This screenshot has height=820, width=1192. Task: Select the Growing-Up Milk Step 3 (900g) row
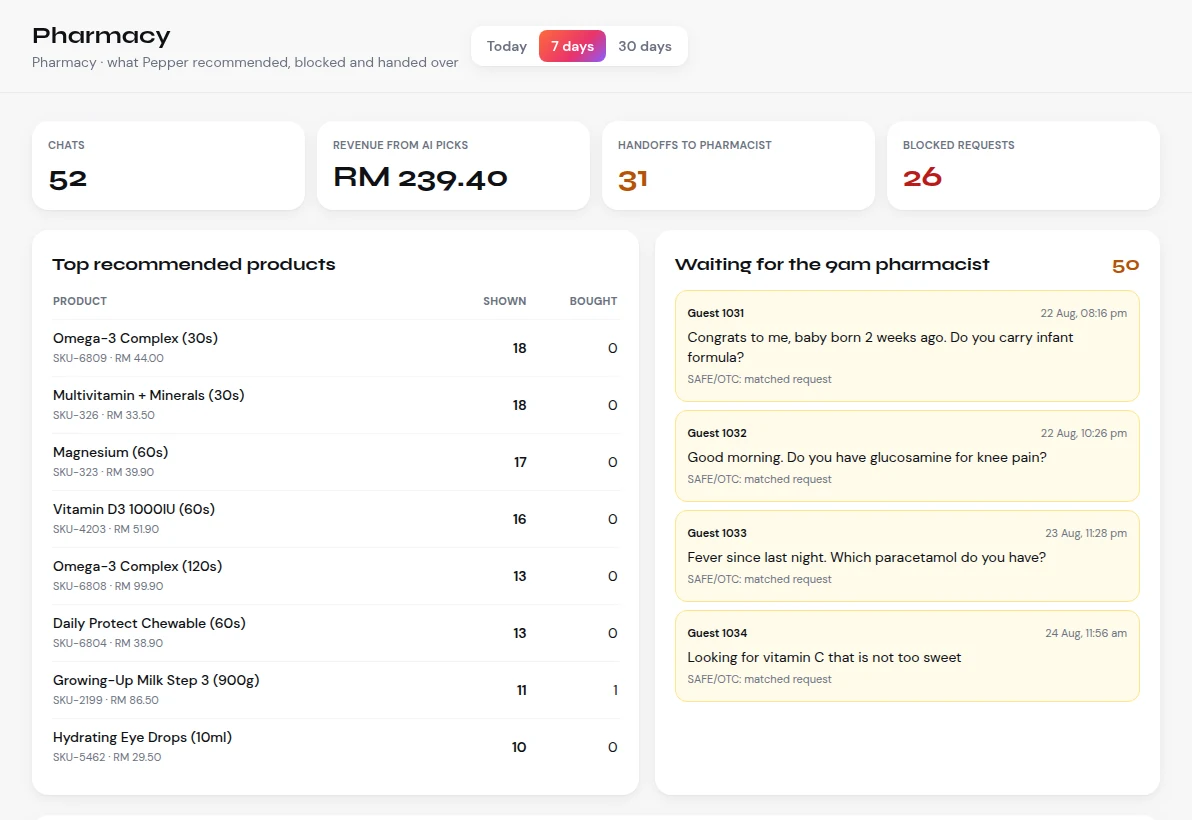(x=335, y=690)
